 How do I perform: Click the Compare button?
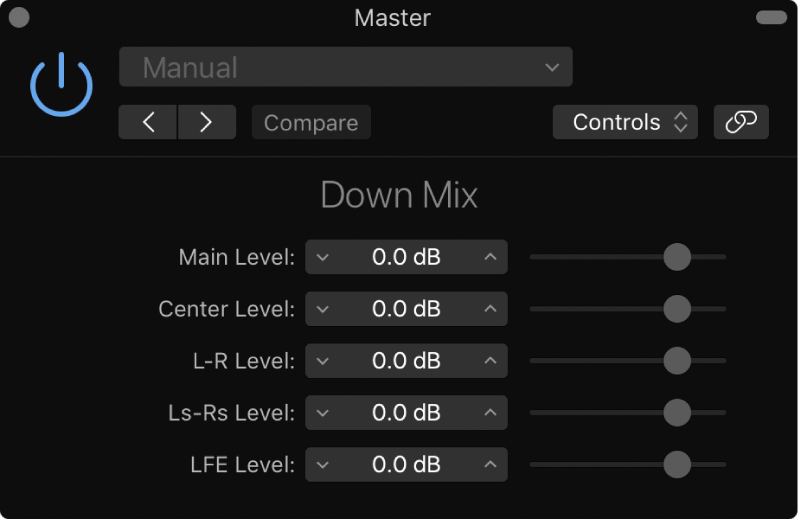[311, 122]
